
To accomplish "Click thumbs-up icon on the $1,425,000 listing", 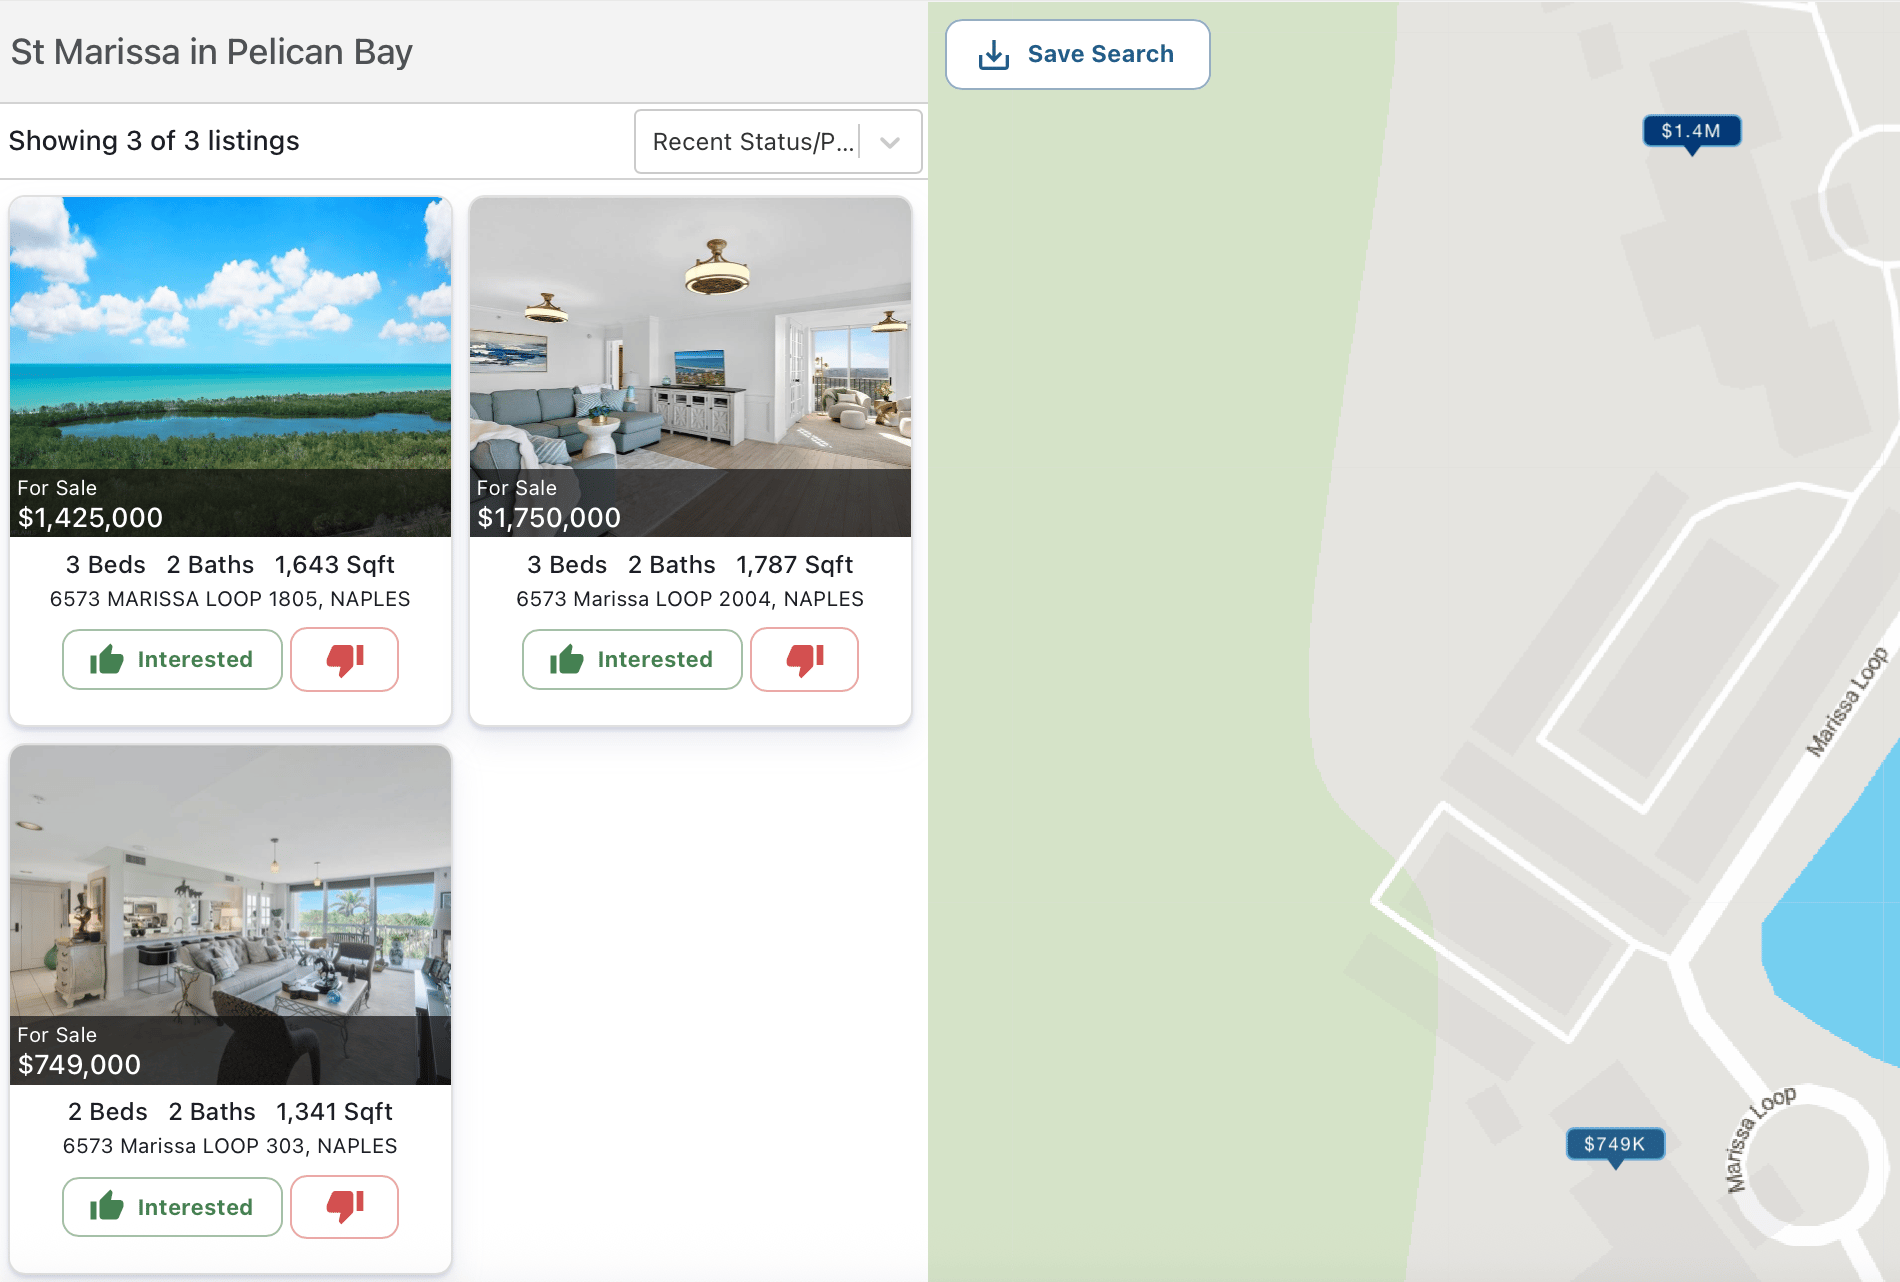I will [107, 660].
